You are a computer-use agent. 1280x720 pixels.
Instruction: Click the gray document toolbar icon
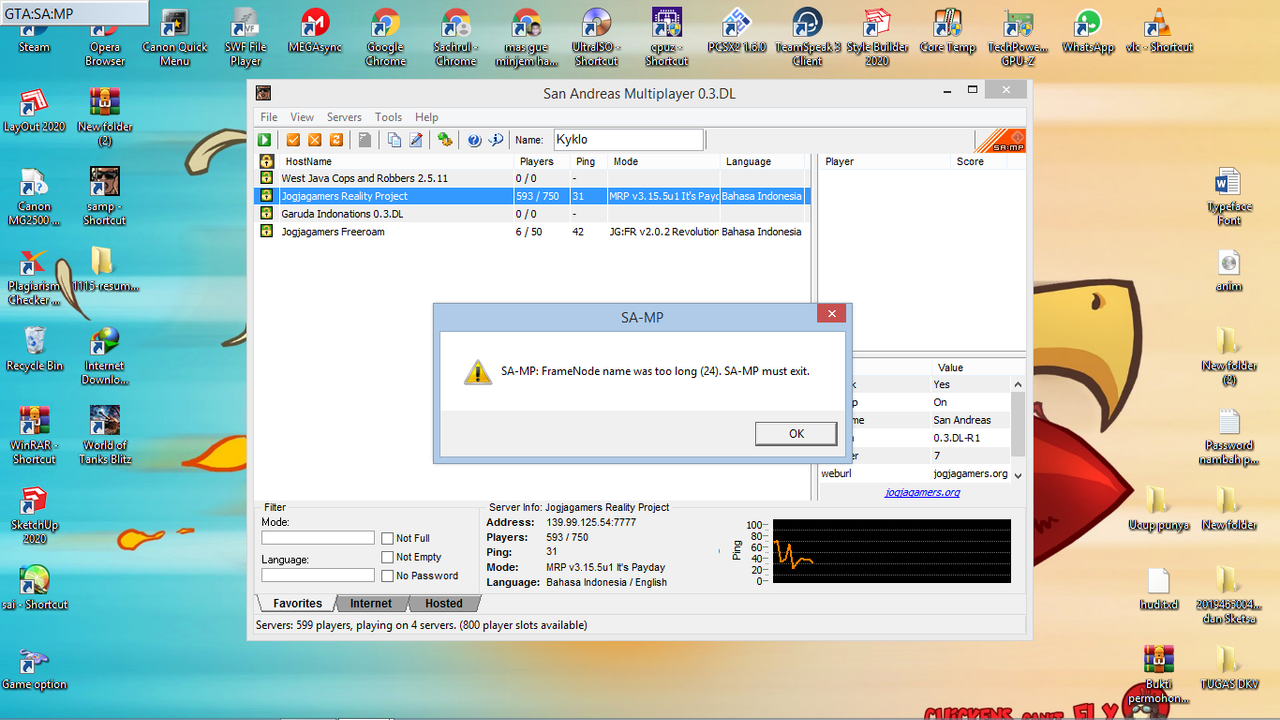click(365, 140)
